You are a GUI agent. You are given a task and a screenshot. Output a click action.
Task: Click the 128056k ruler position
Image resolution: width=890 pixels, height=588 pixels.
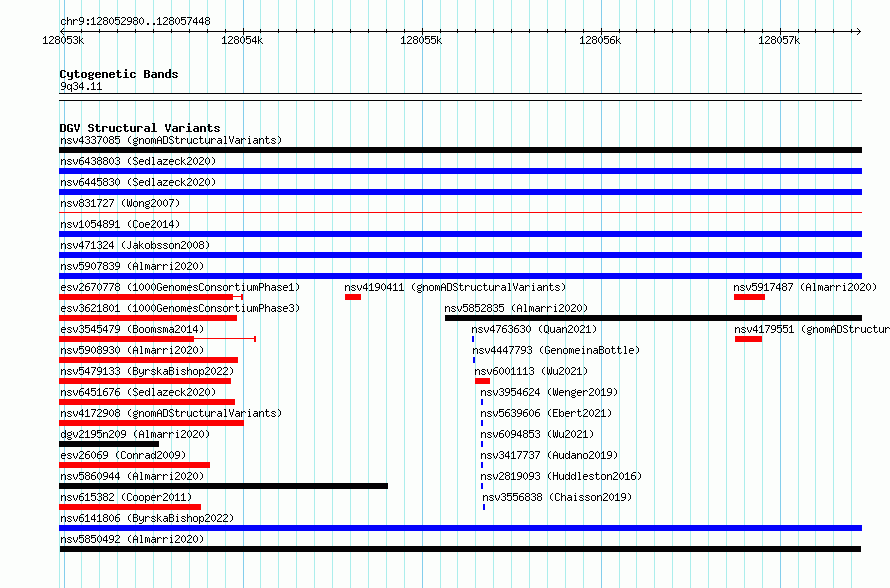pyautogui.click(x=600, y=40)
